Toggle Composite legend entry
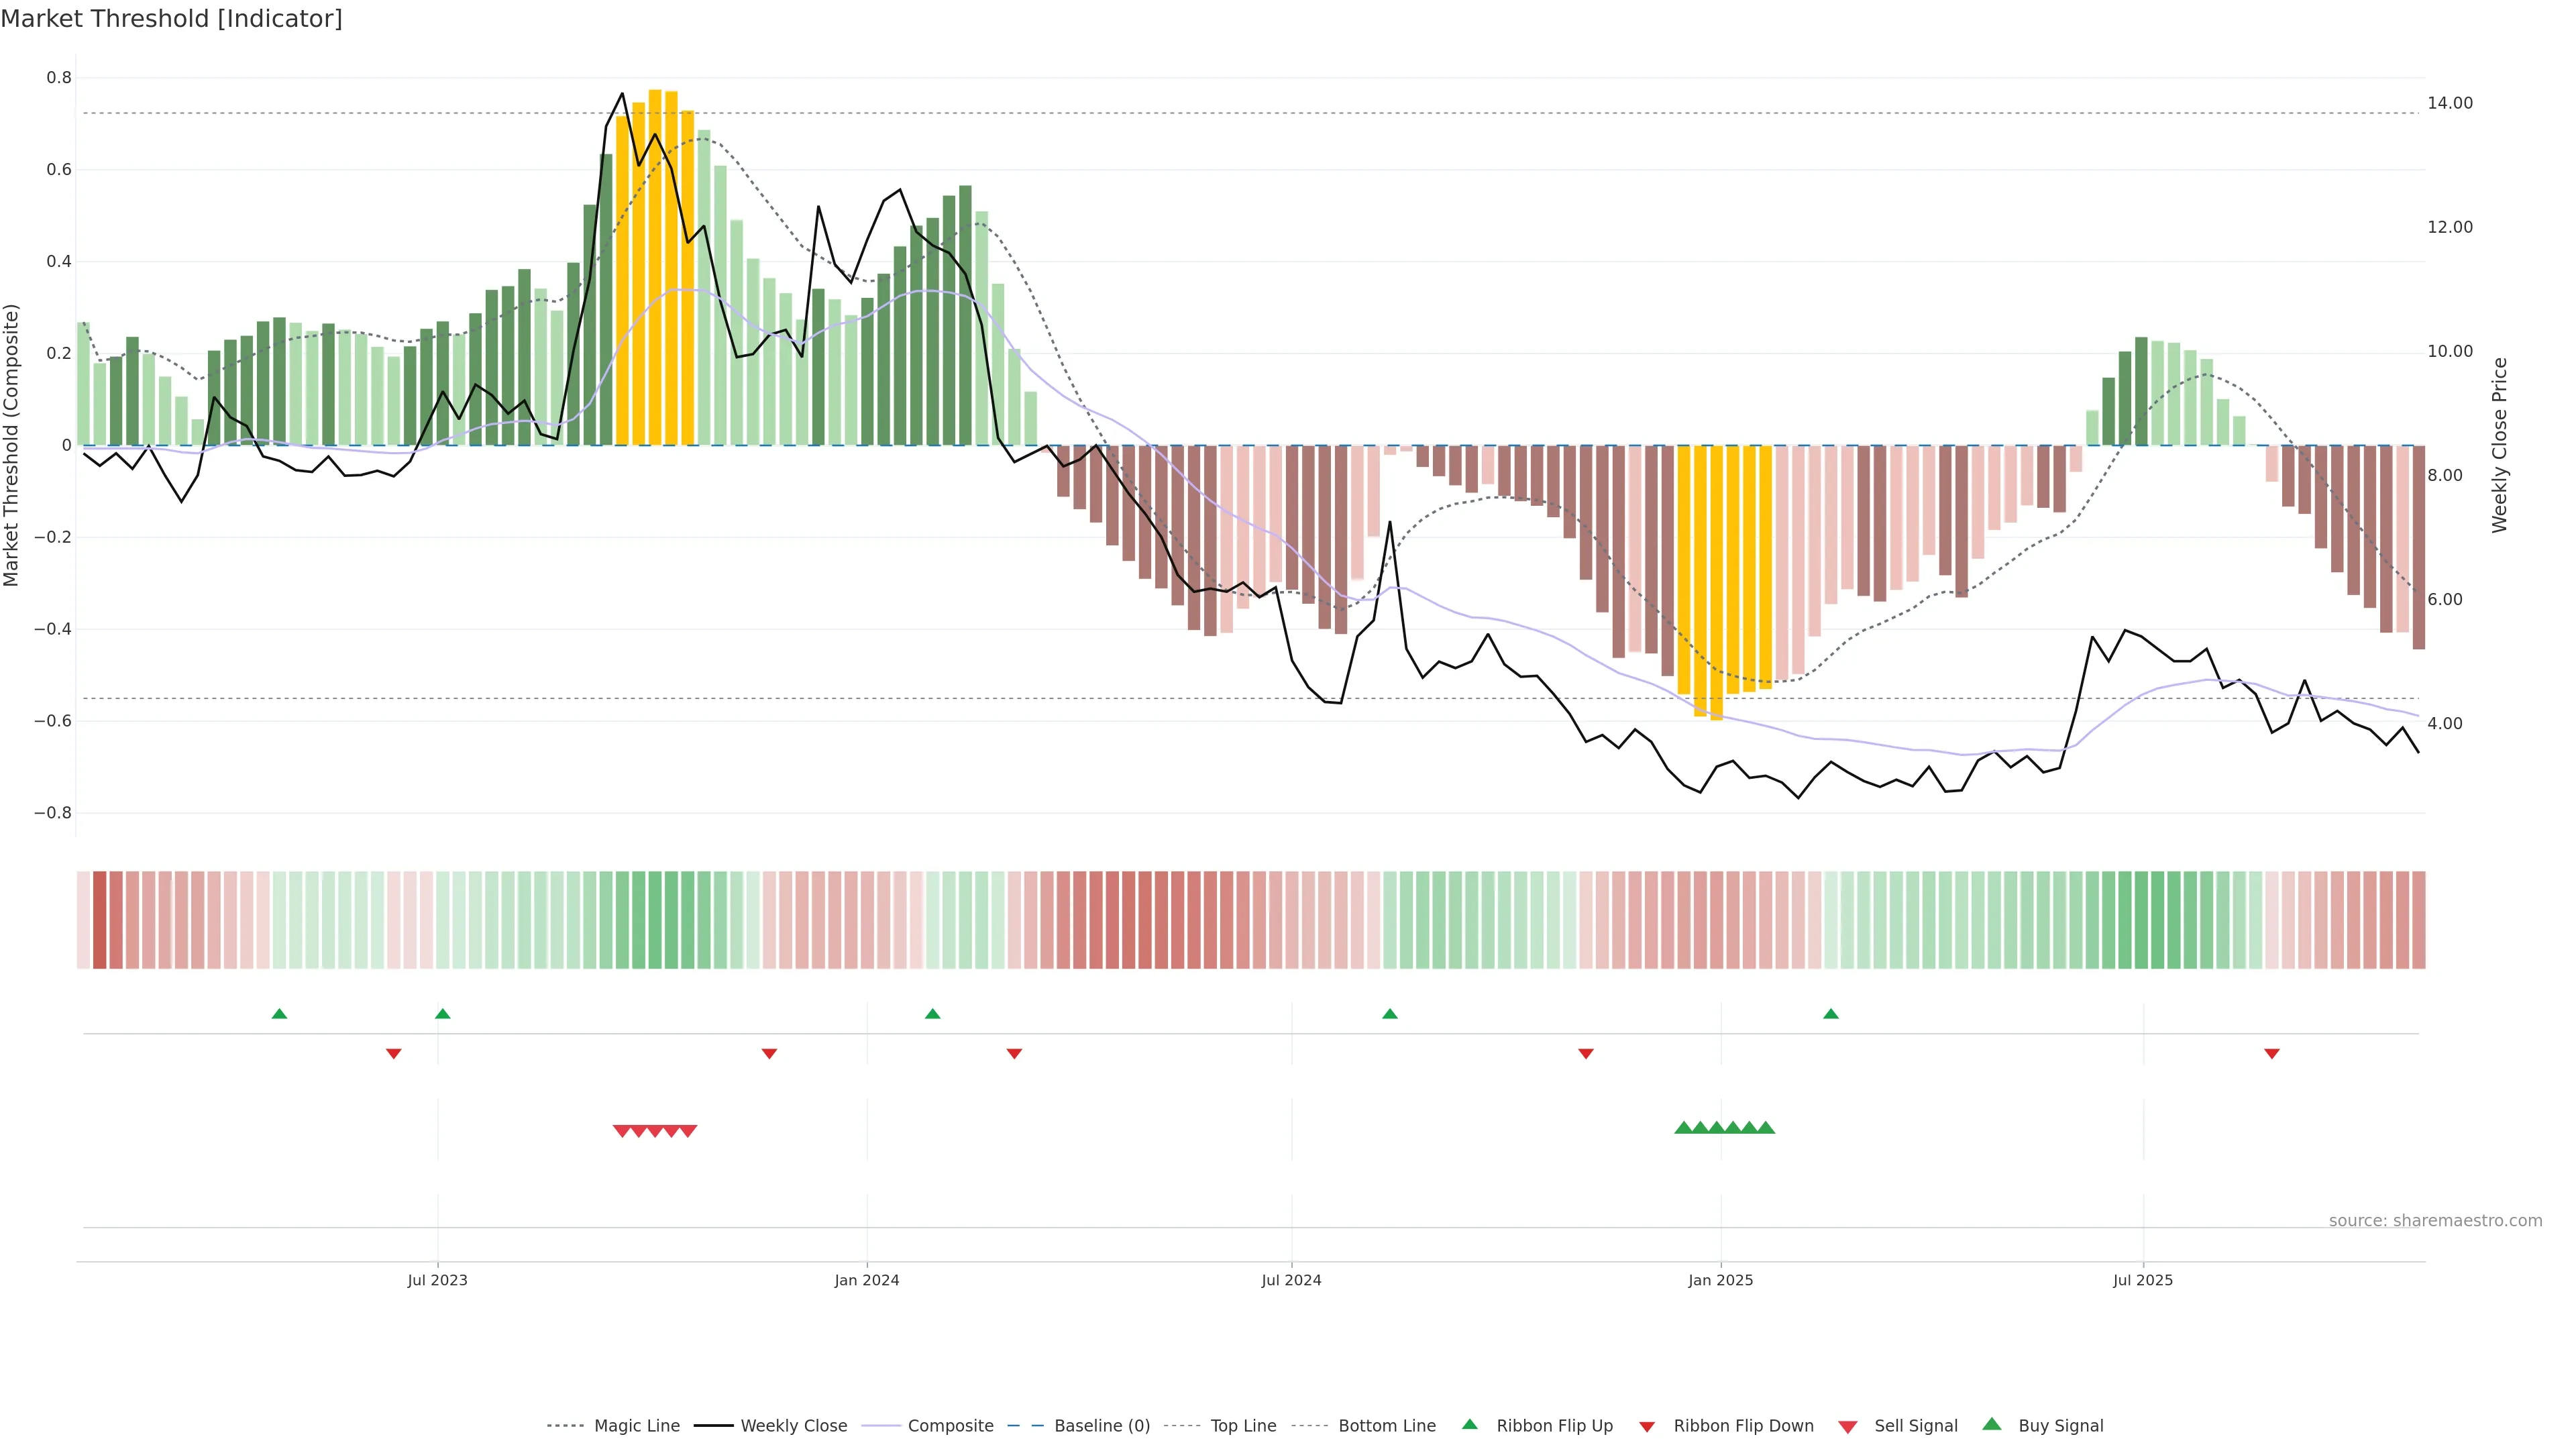 950,1425
